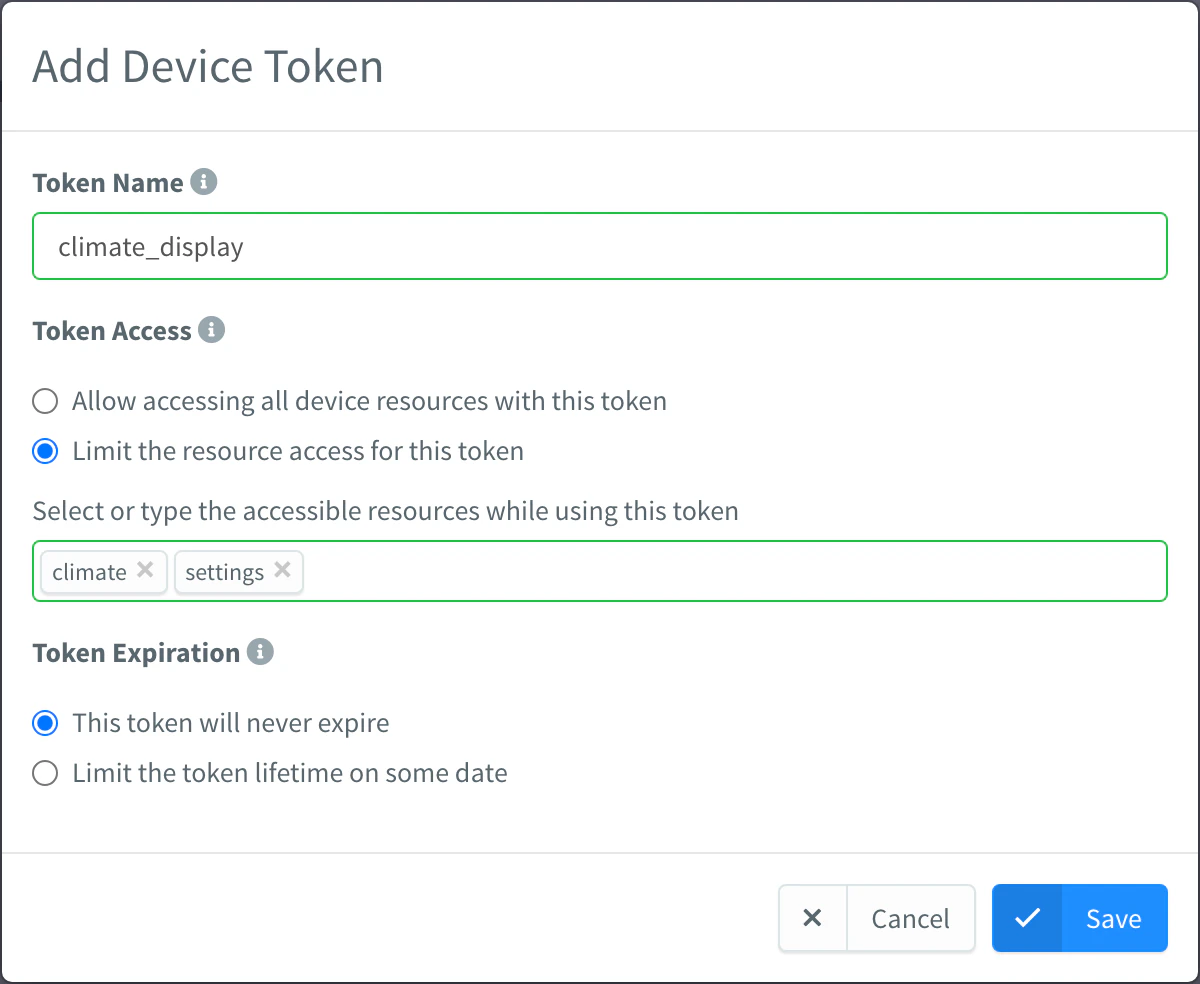This screenshot has height=984, width=1200.
Task: Click the Token Access label
Action: coord(112,331)
